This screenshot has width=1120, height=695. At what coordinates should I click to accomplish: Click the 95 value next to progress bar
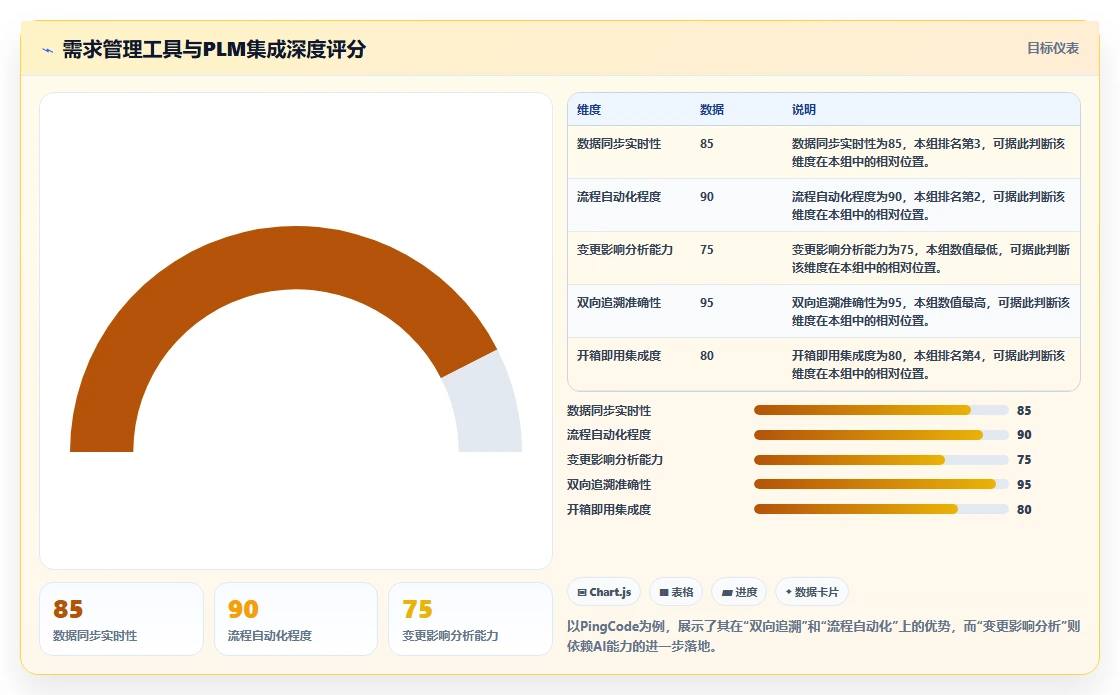coord(1024,485)
